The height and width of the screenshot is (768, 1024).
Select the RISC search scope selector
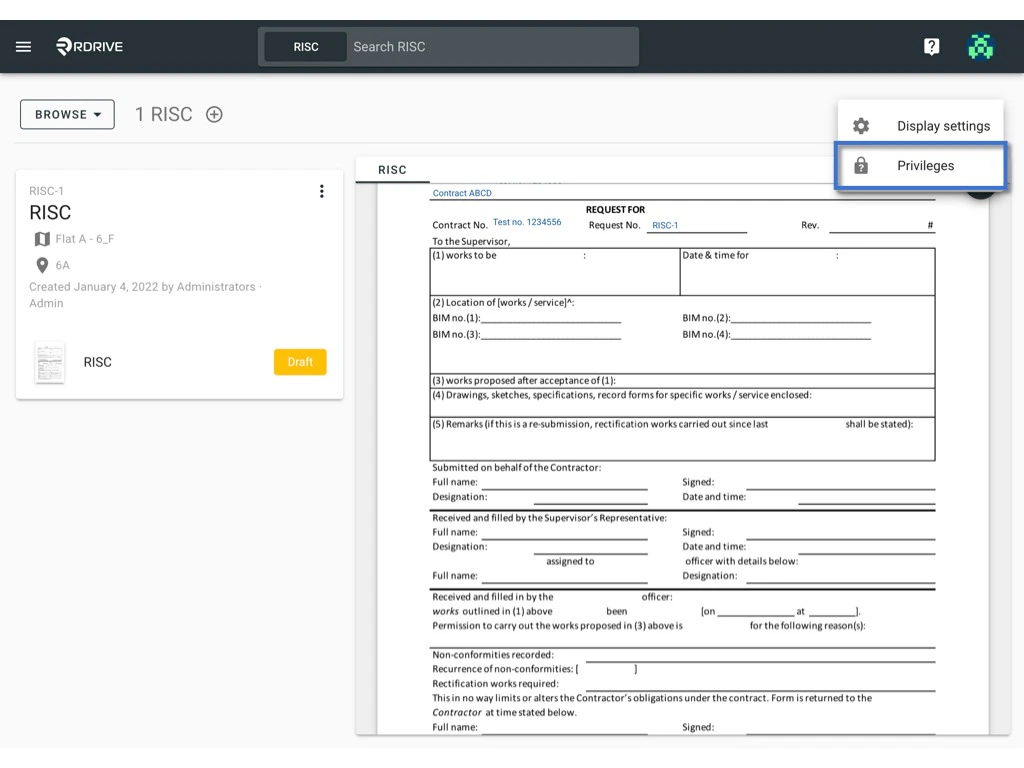[x=306, y=47]
